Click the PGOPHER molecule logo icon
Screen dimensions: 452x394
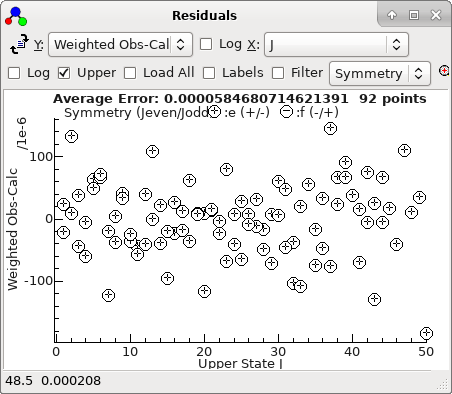(x=16, y=16)
